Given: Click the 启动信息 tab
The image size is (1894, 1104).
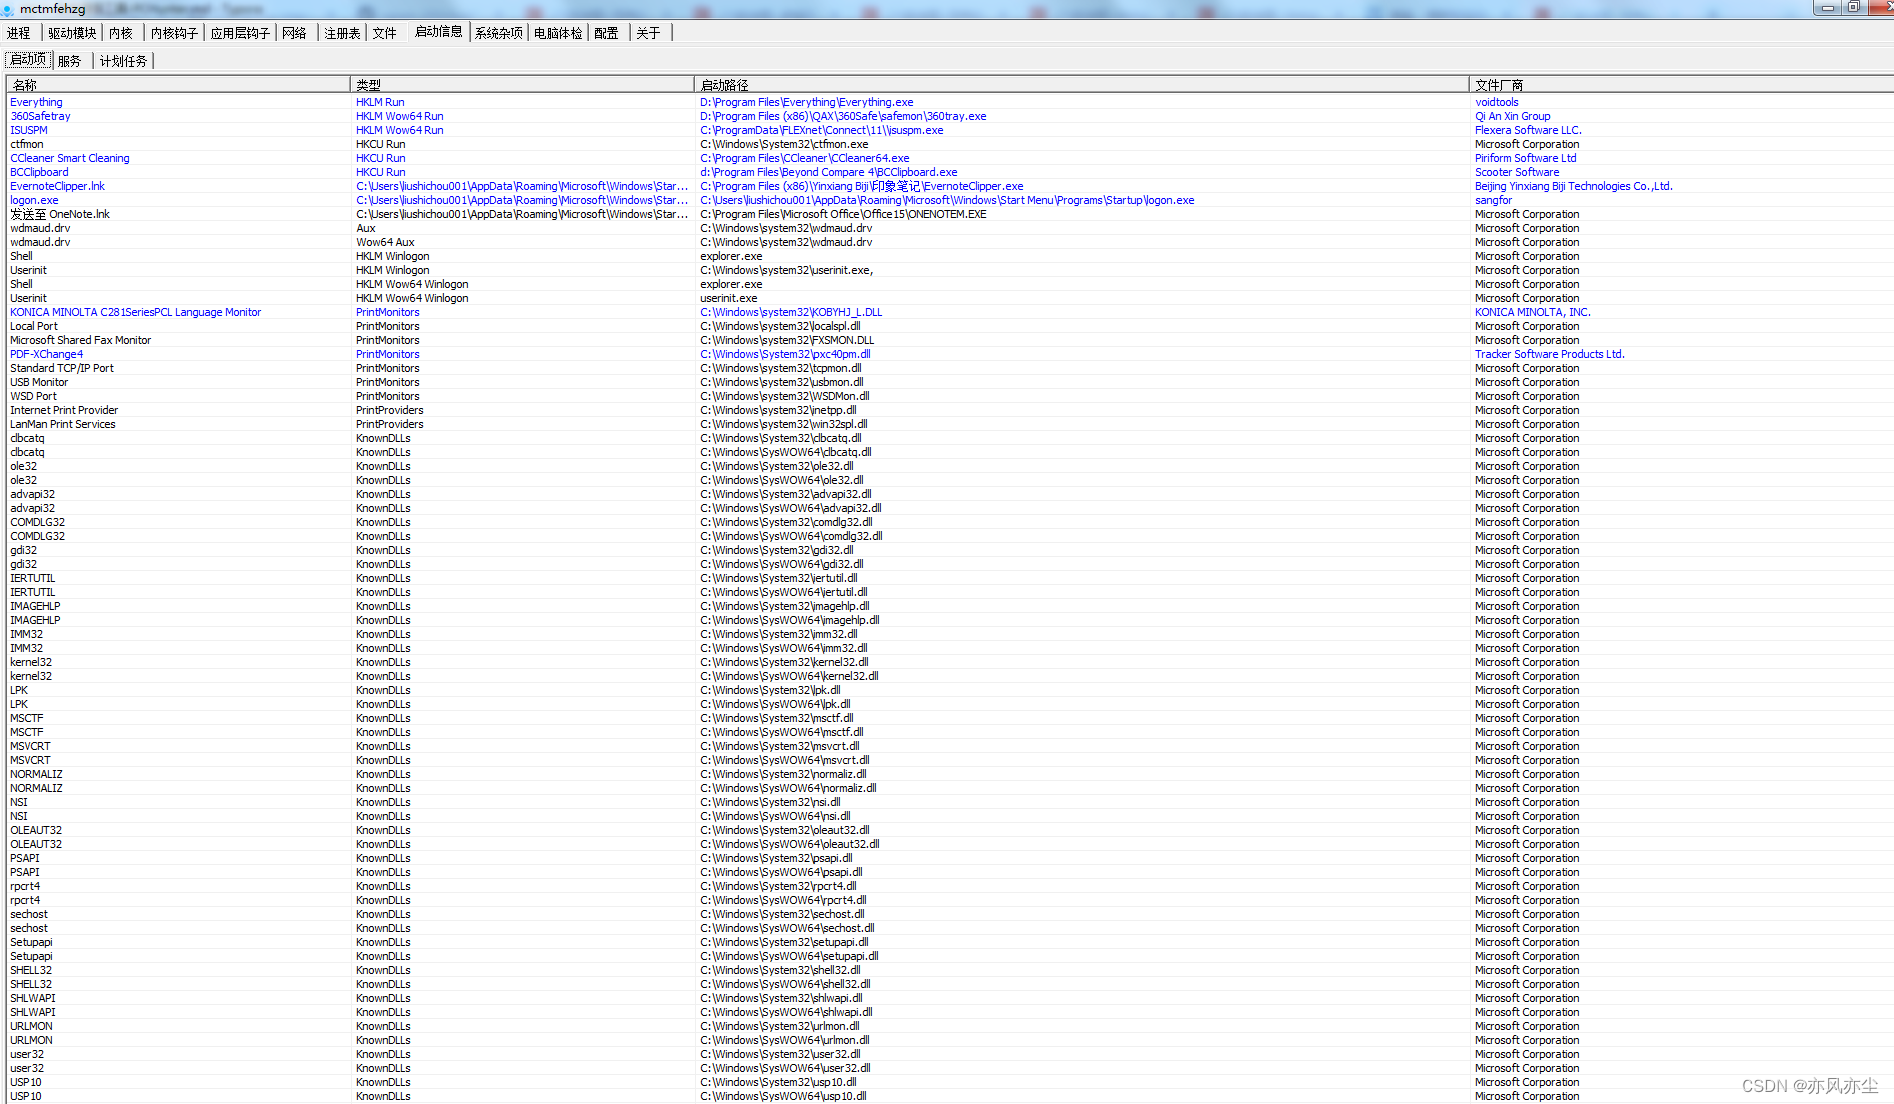Looking at the screenshot, I should (x=439, y=32).
